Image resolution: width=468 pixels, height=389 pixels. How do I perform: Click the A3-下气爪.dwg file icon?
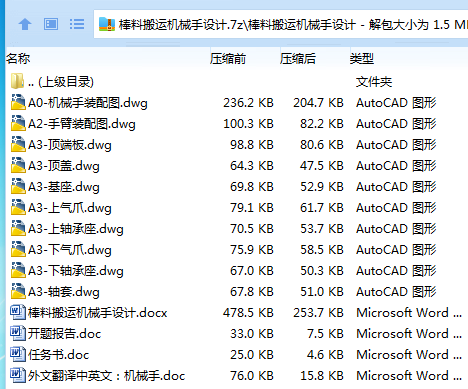coord(18,249)
